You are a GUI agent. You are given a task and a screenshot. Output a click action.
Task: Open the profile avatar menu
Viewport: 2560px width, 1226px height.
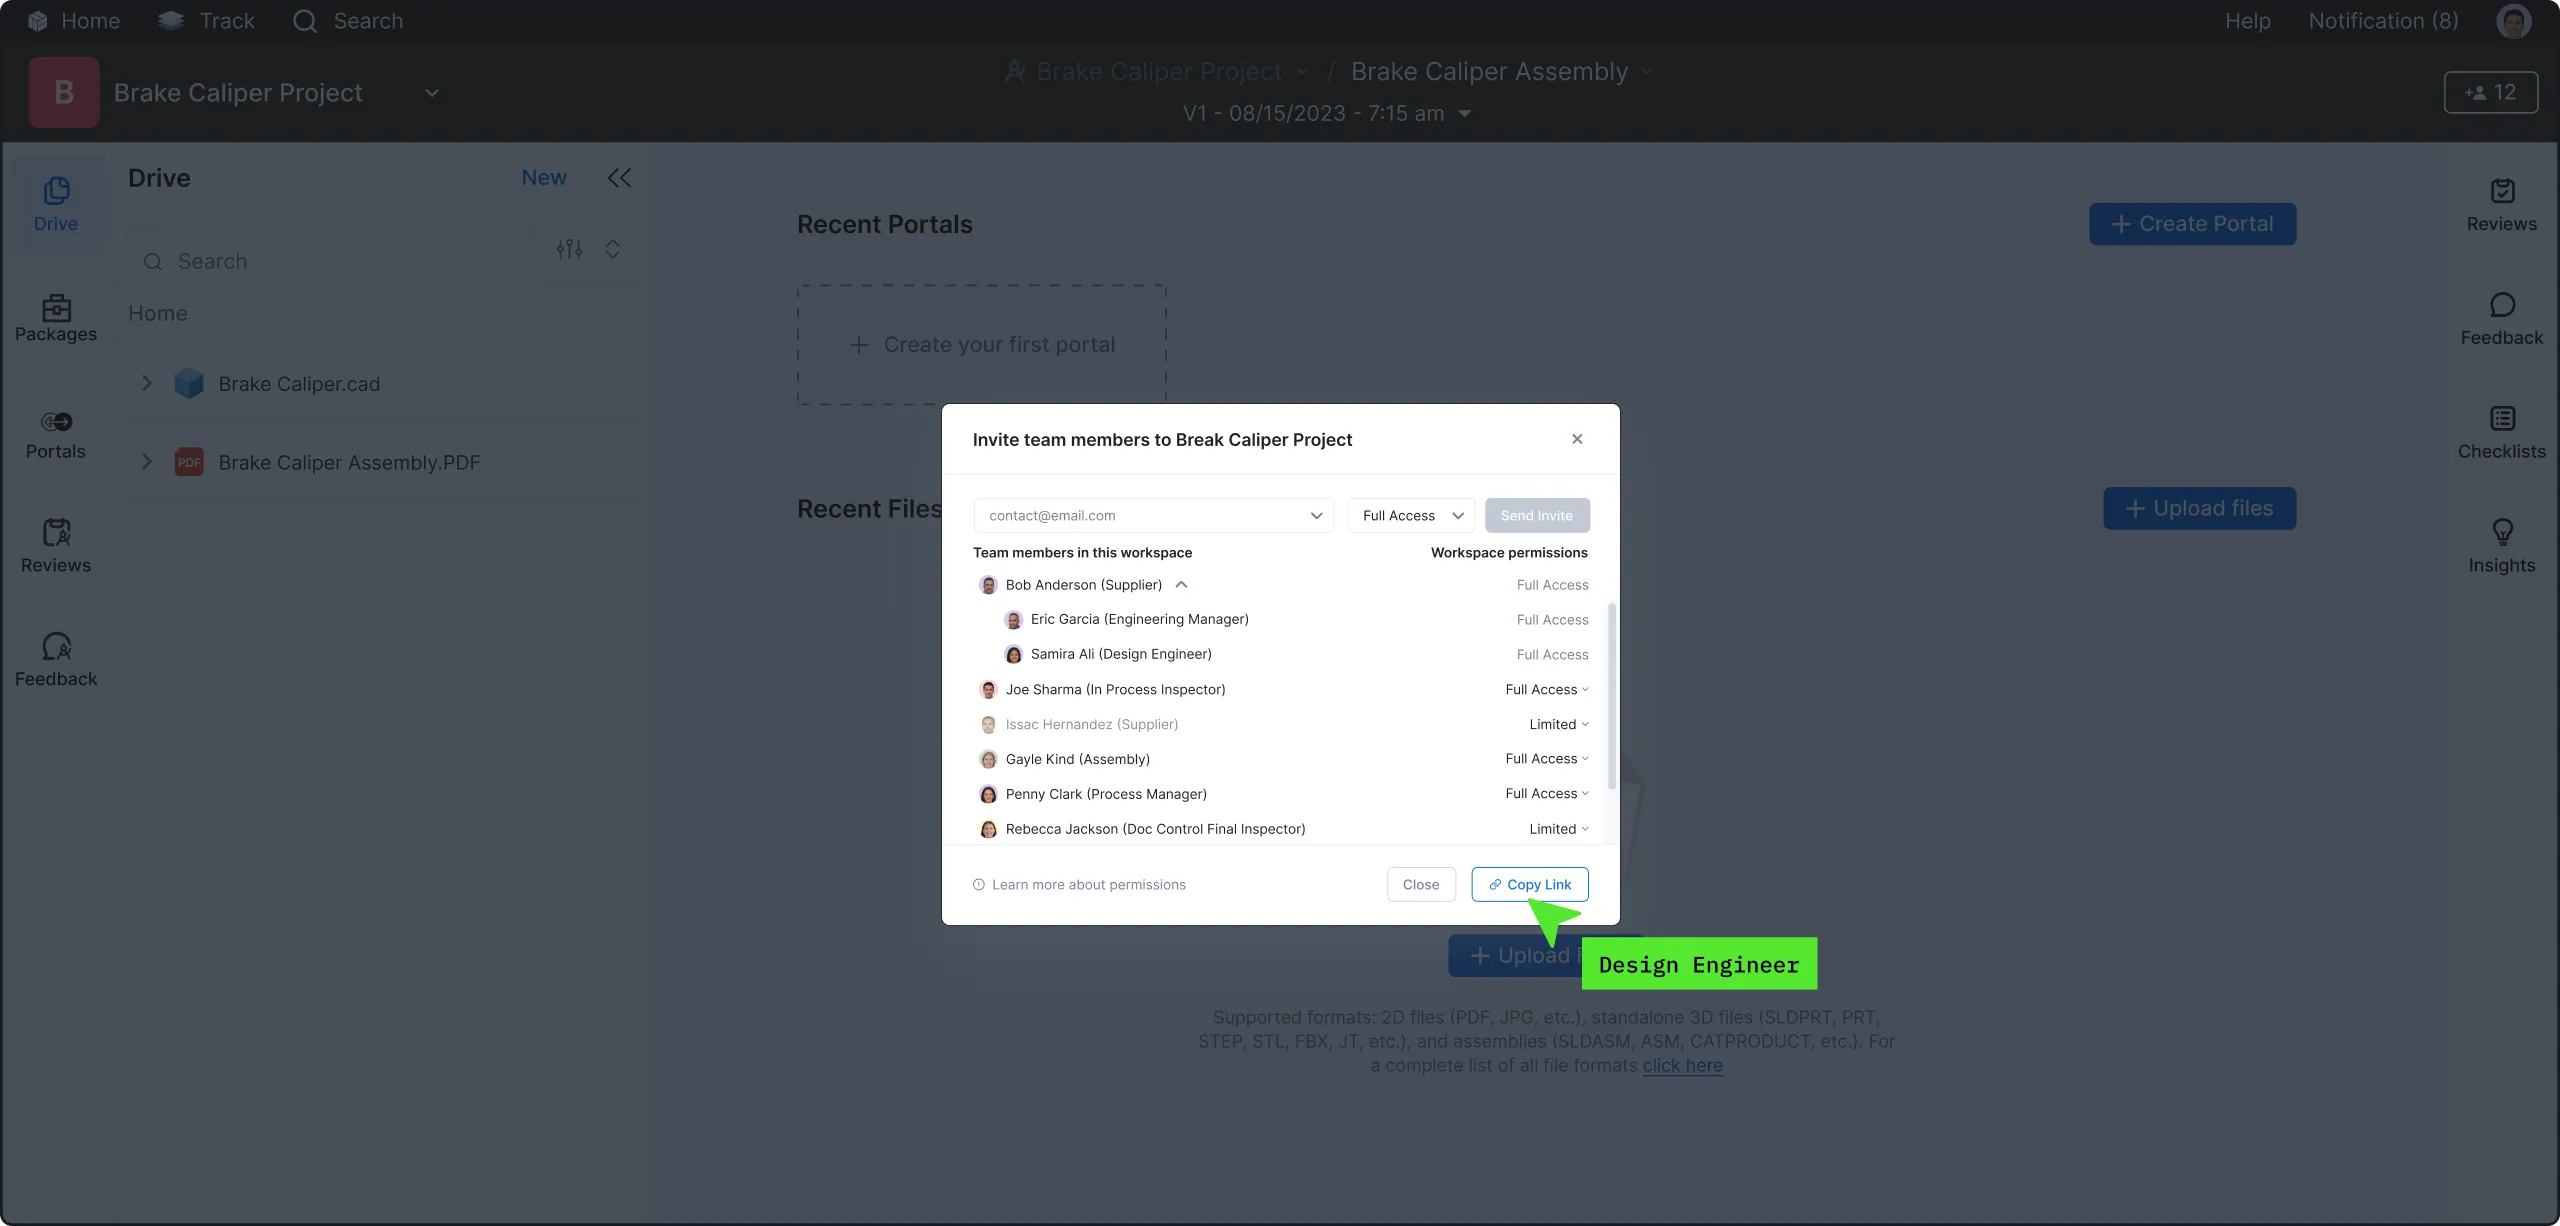tap(2515, 20)
